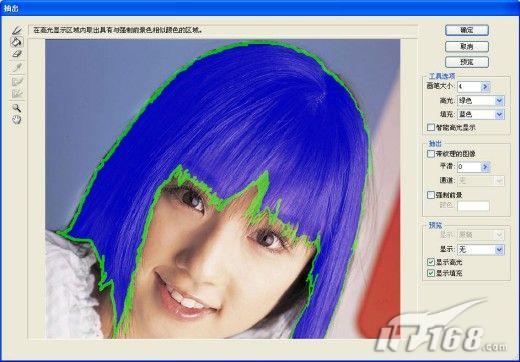Image resolution: width=520 pixels, height=362 pixels.
Task: Click the 取消 (Cancel) button
Action: pyautogui.click(x=467, y=46)
